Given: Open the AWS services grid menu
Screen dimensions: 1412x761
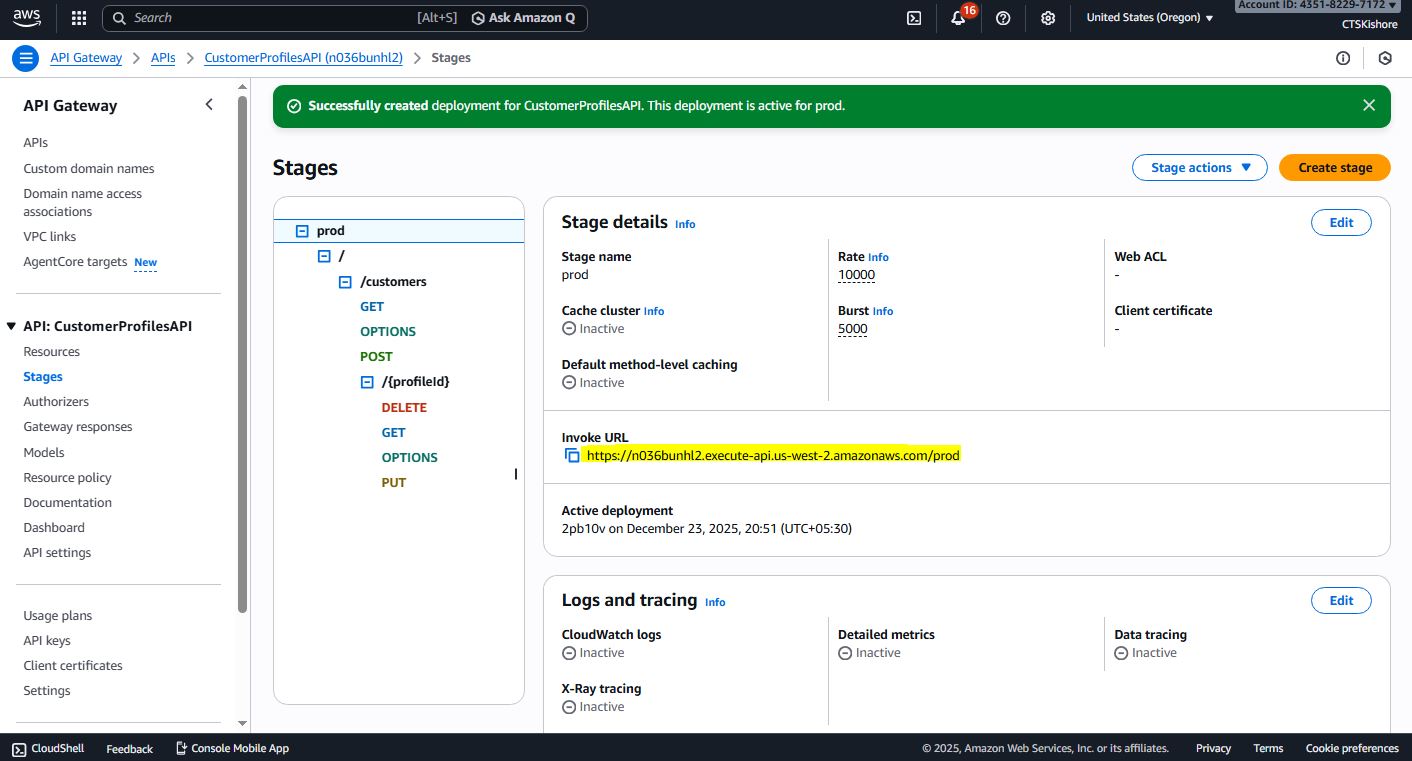Looking at the screenshot, I should 79,18.
